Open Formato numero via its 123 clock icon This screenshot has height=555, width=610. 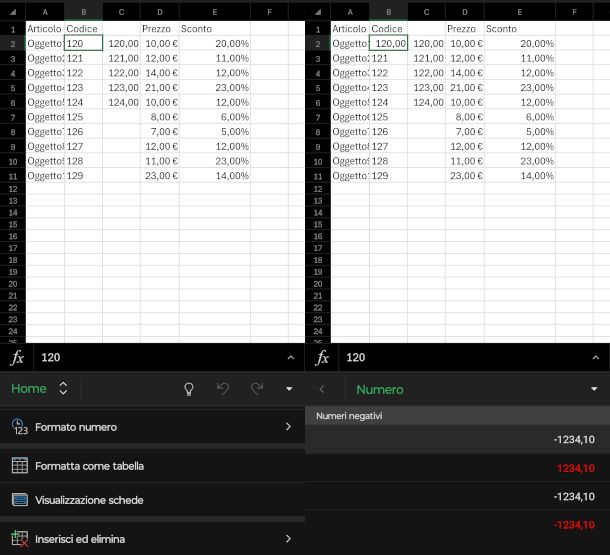pos(19,427)
